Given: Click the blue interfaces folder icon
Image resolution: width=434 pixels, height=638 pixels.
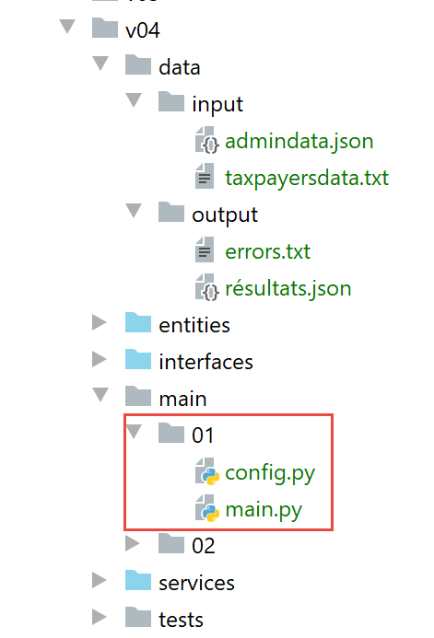Looking at the screenshot, I should click(x=138, y=359).
